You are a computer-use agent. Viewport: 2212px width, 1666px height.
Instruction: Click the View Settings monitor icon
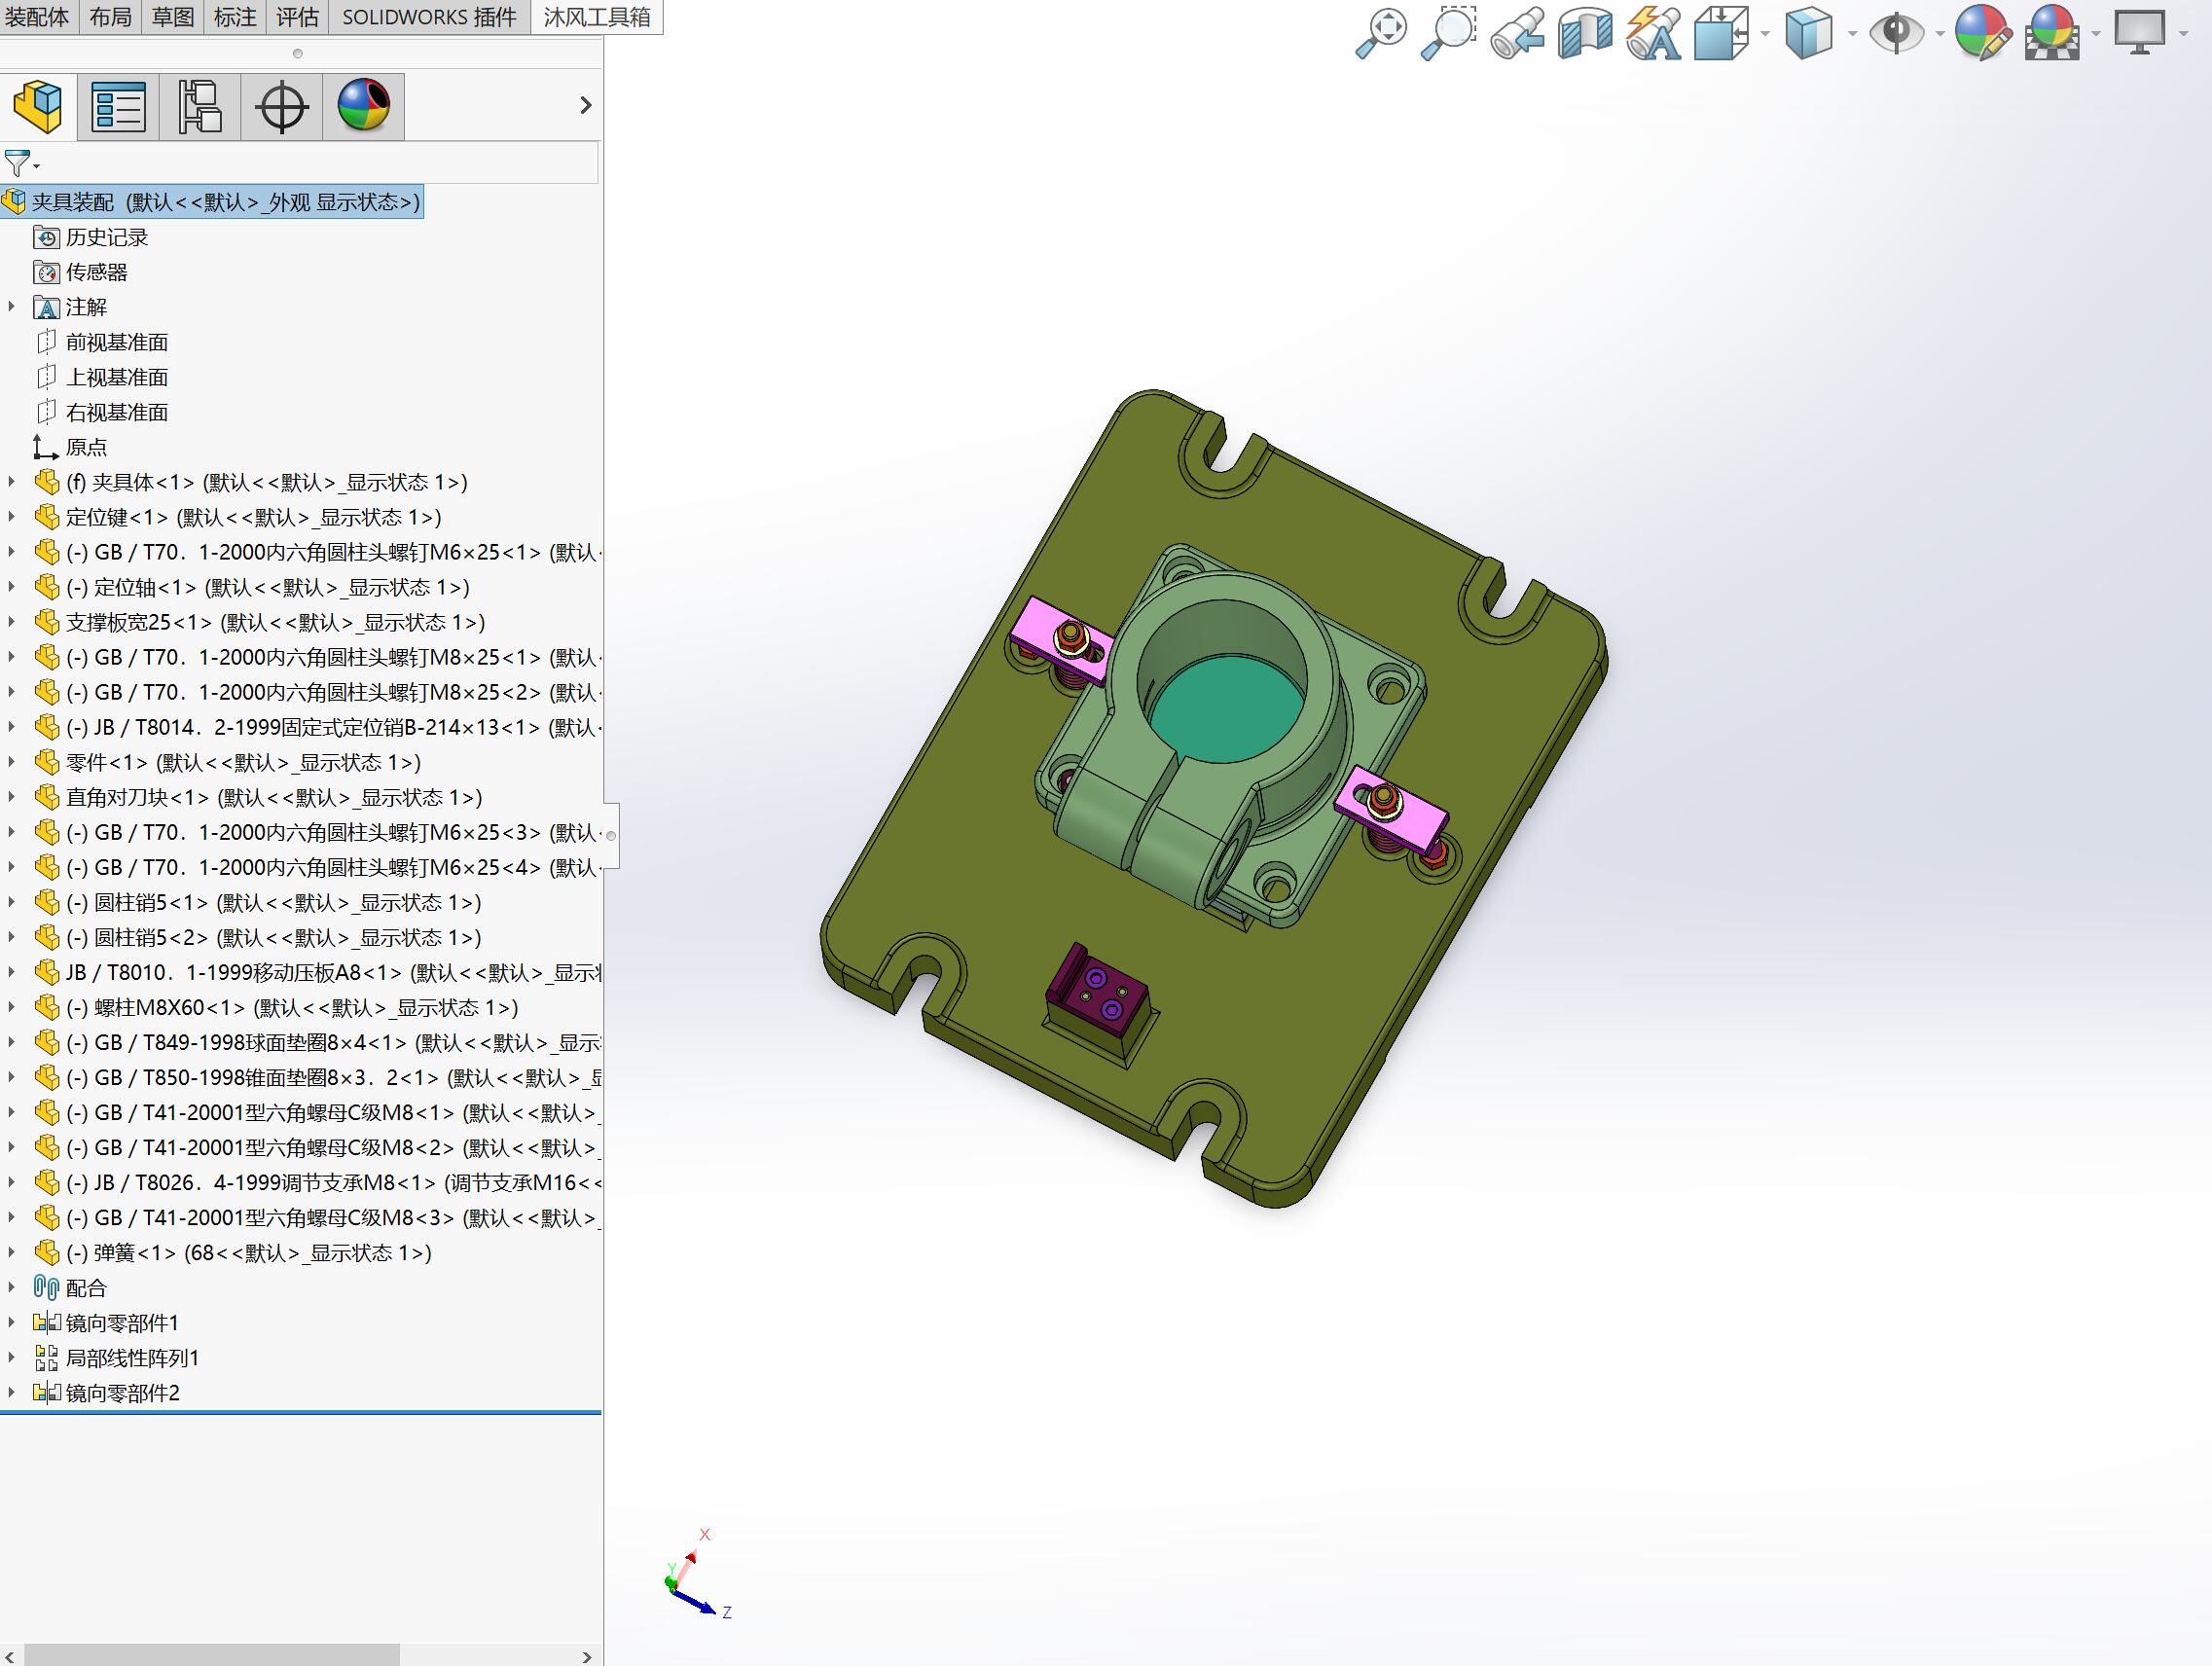(2139, 33)
